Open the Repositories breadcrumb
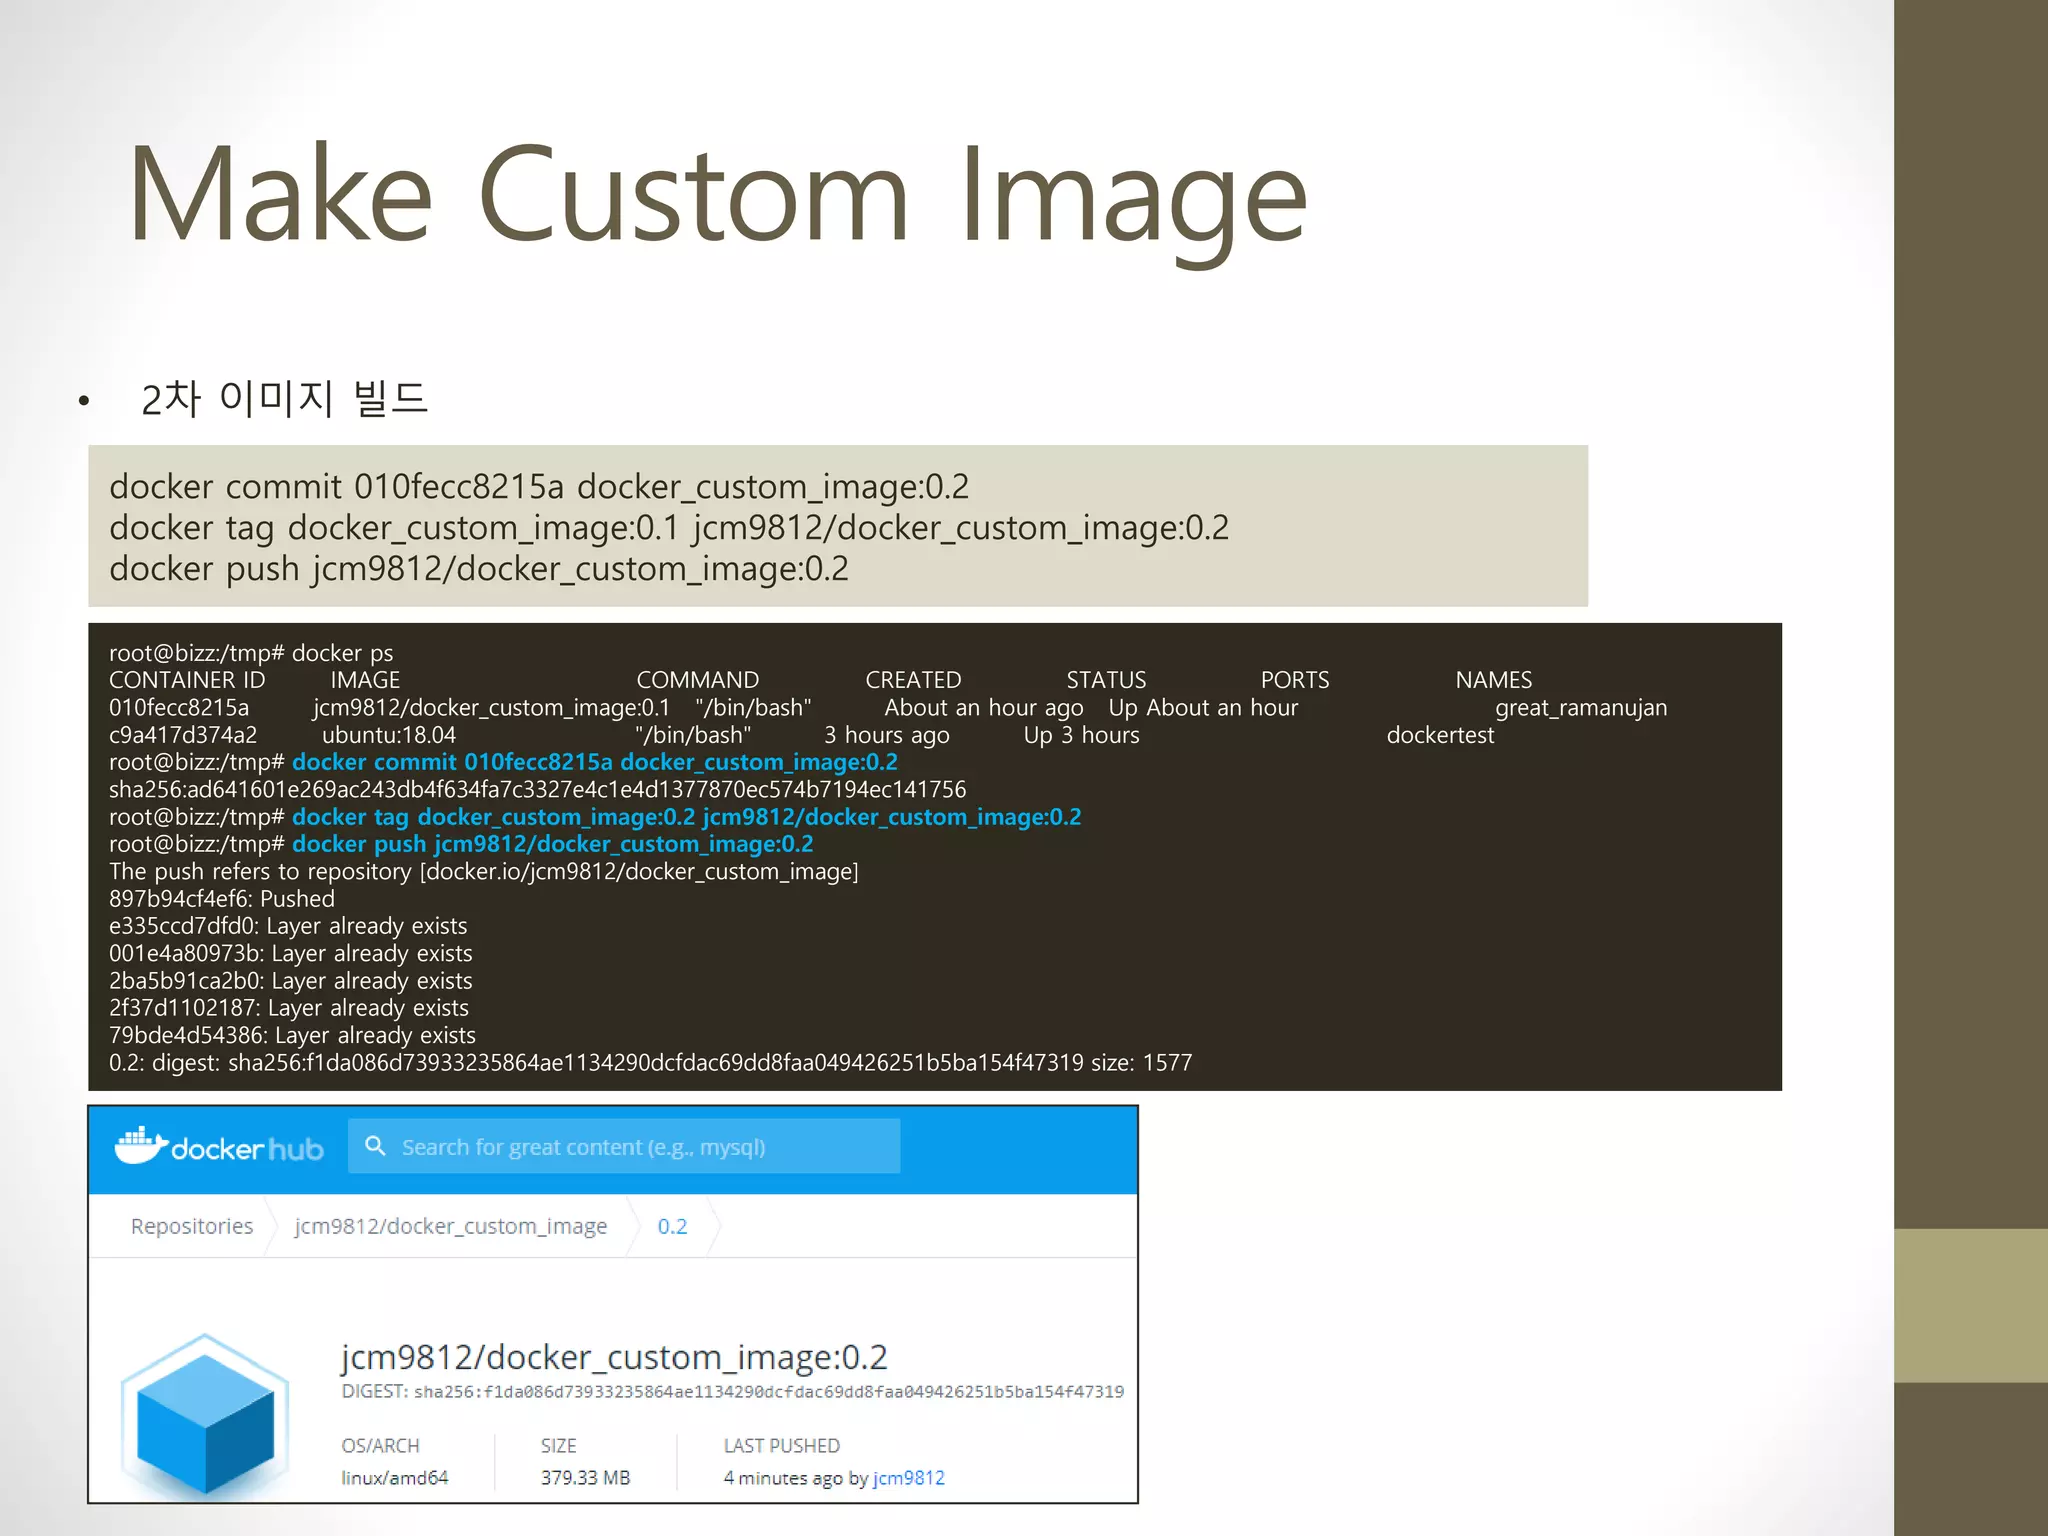The image size is (2048, 1536). point(192,1226)
